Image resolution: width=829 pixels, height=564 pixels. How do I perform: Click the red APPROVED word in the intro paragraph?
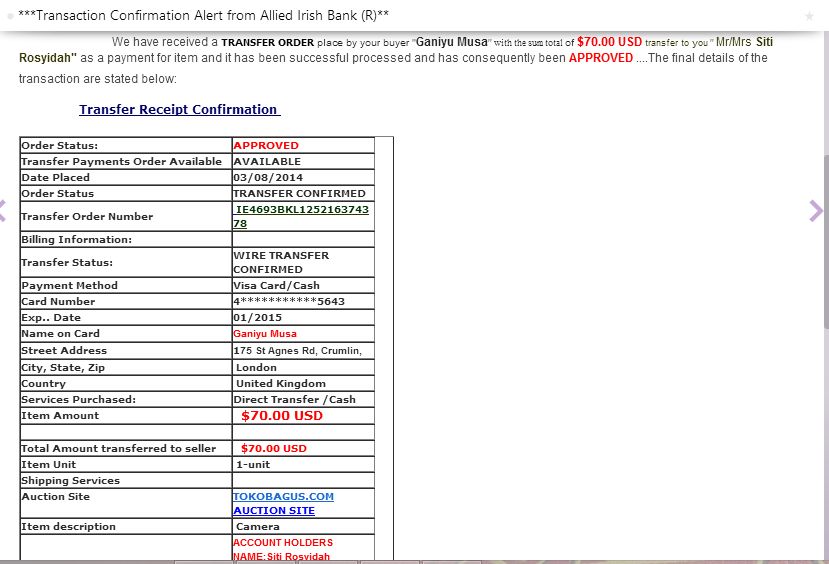(x=601, y=58)
